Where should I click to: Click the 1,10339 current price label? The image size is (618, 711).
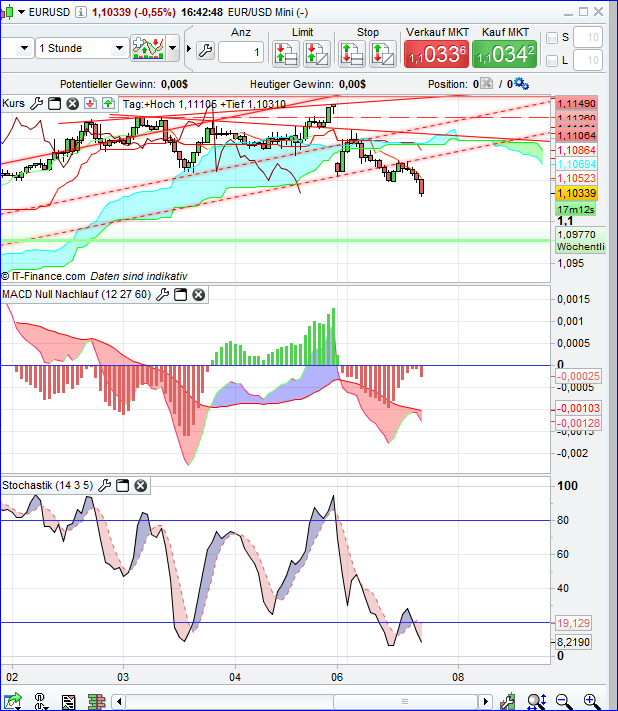coord(576,193)
